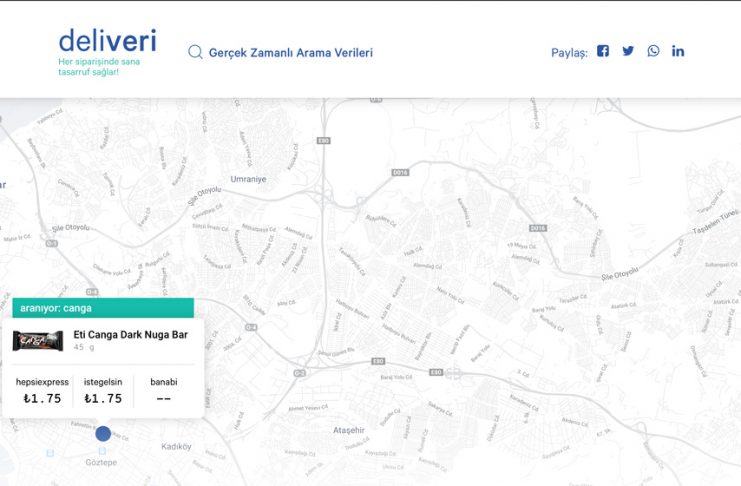
Task: Click the istegelsin vendor label
Action: [103, 382]
